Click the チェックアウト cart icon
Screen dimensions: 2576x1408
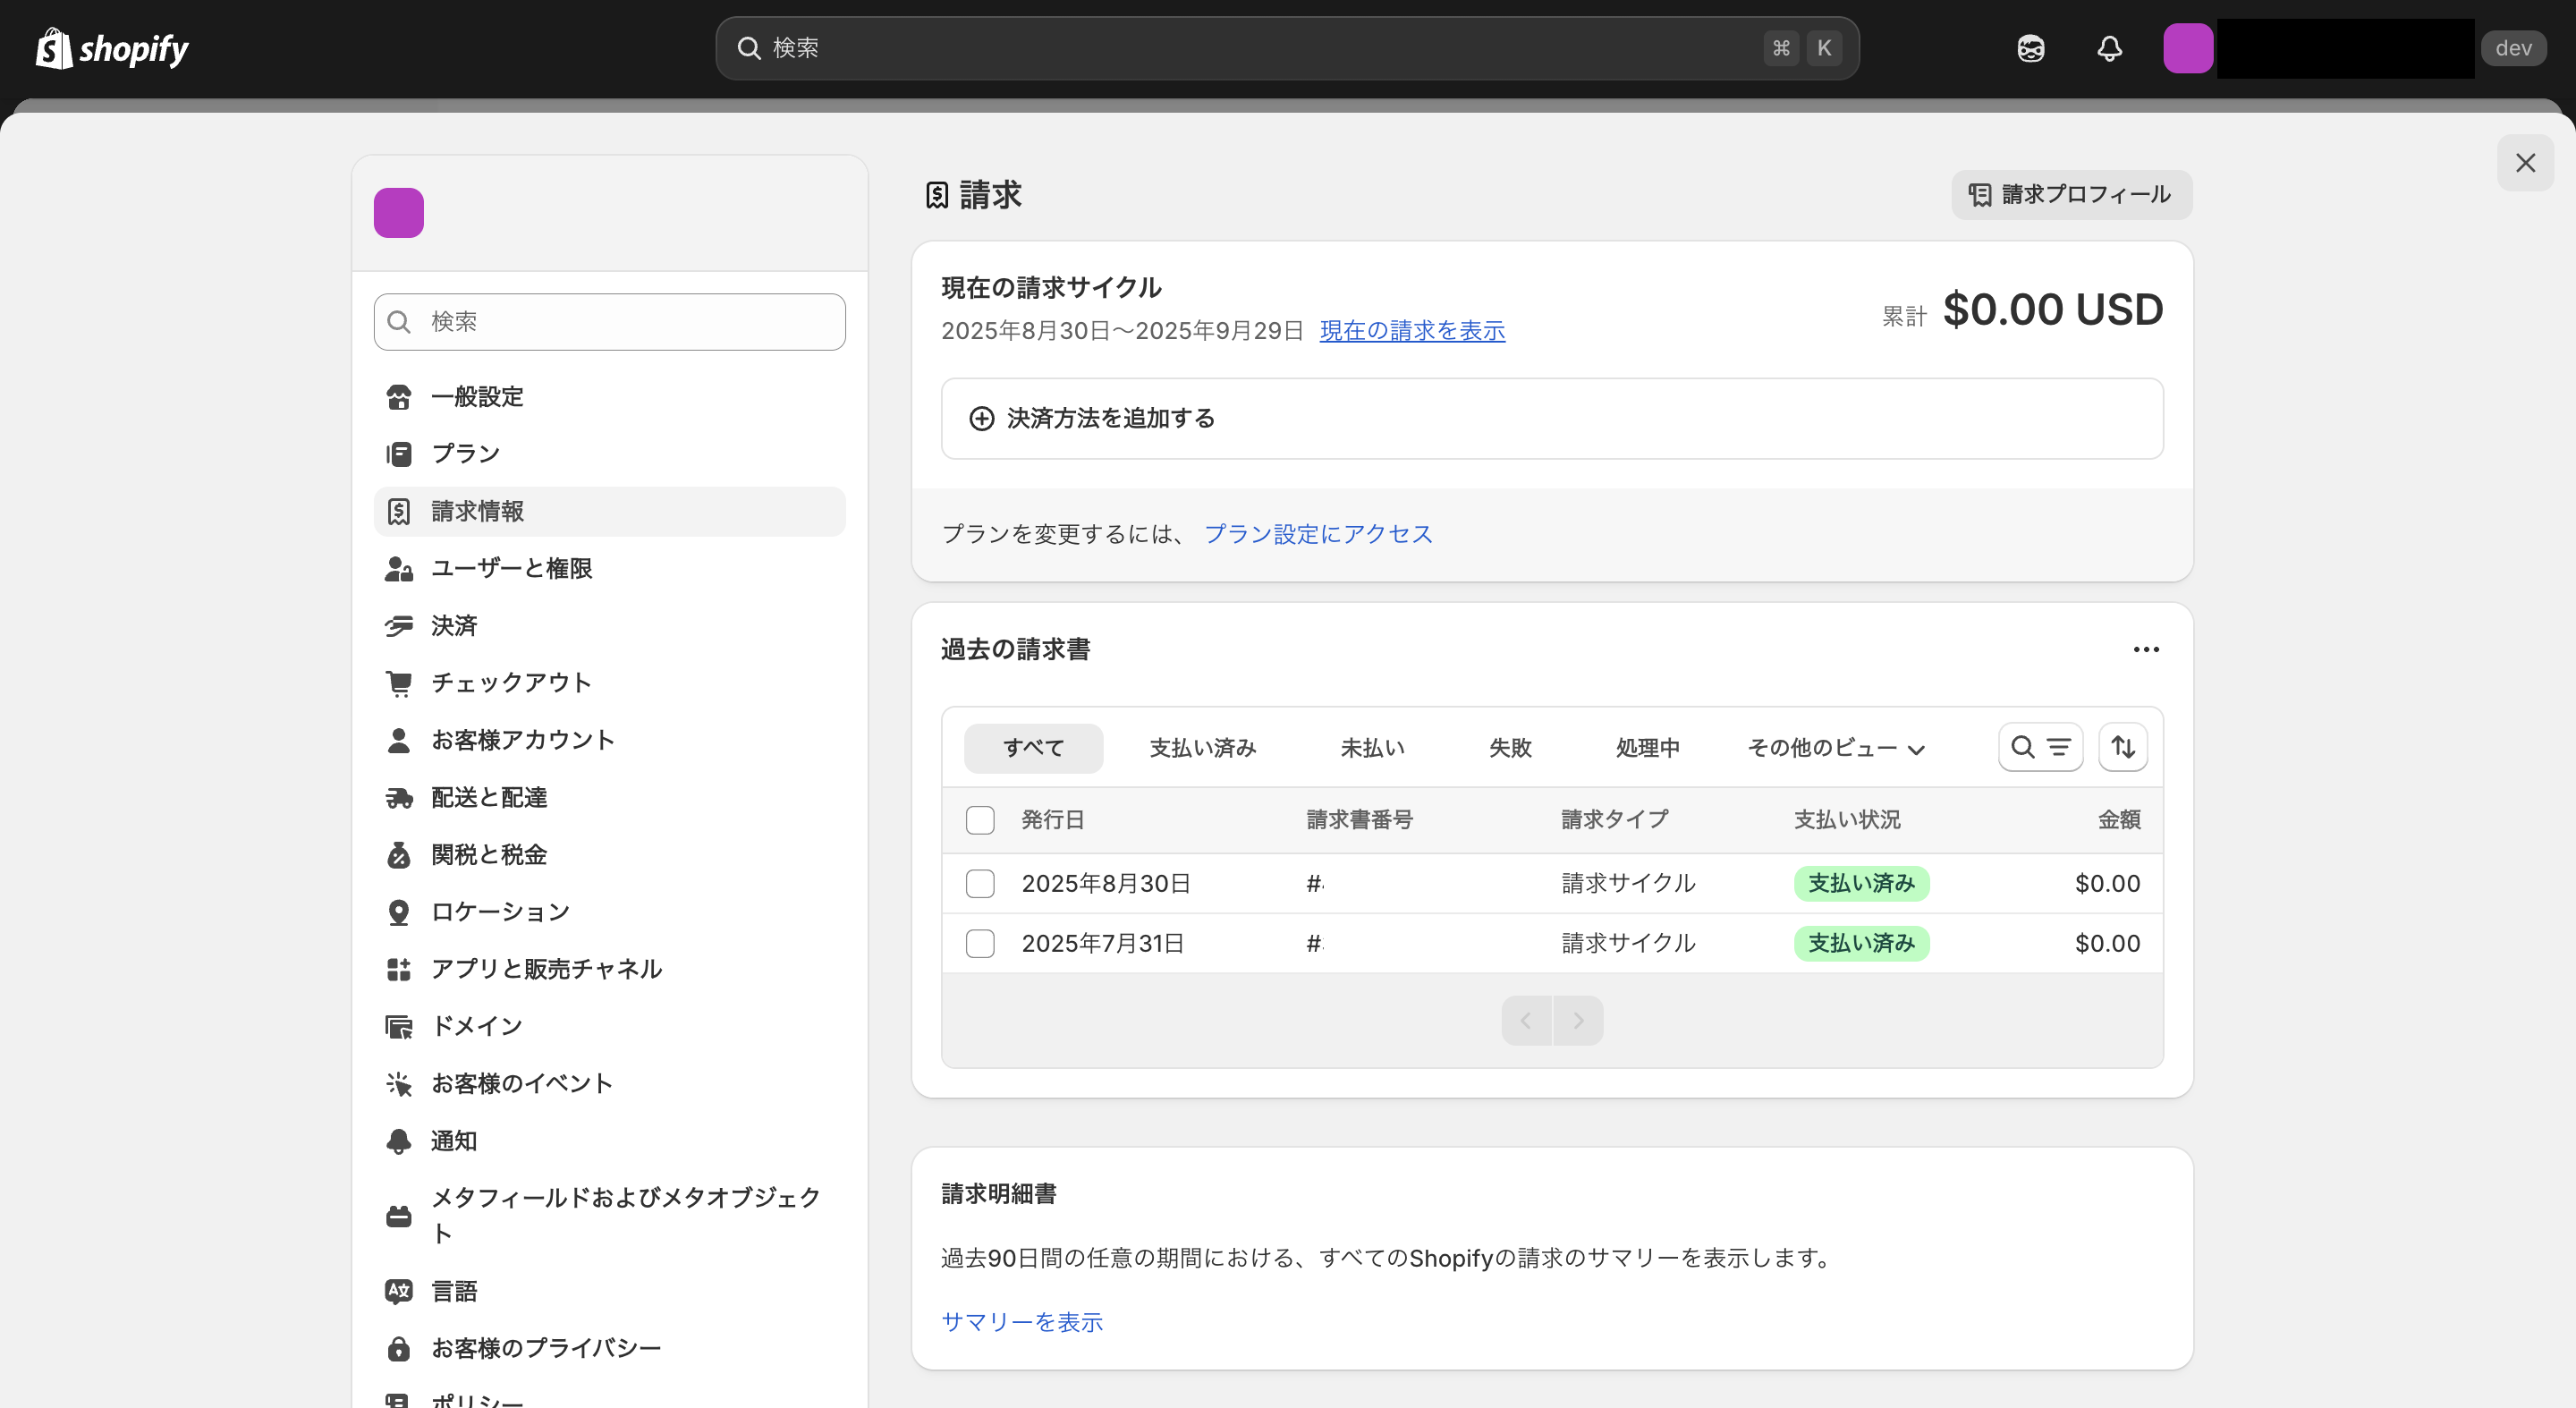click(x=398, y=683)
